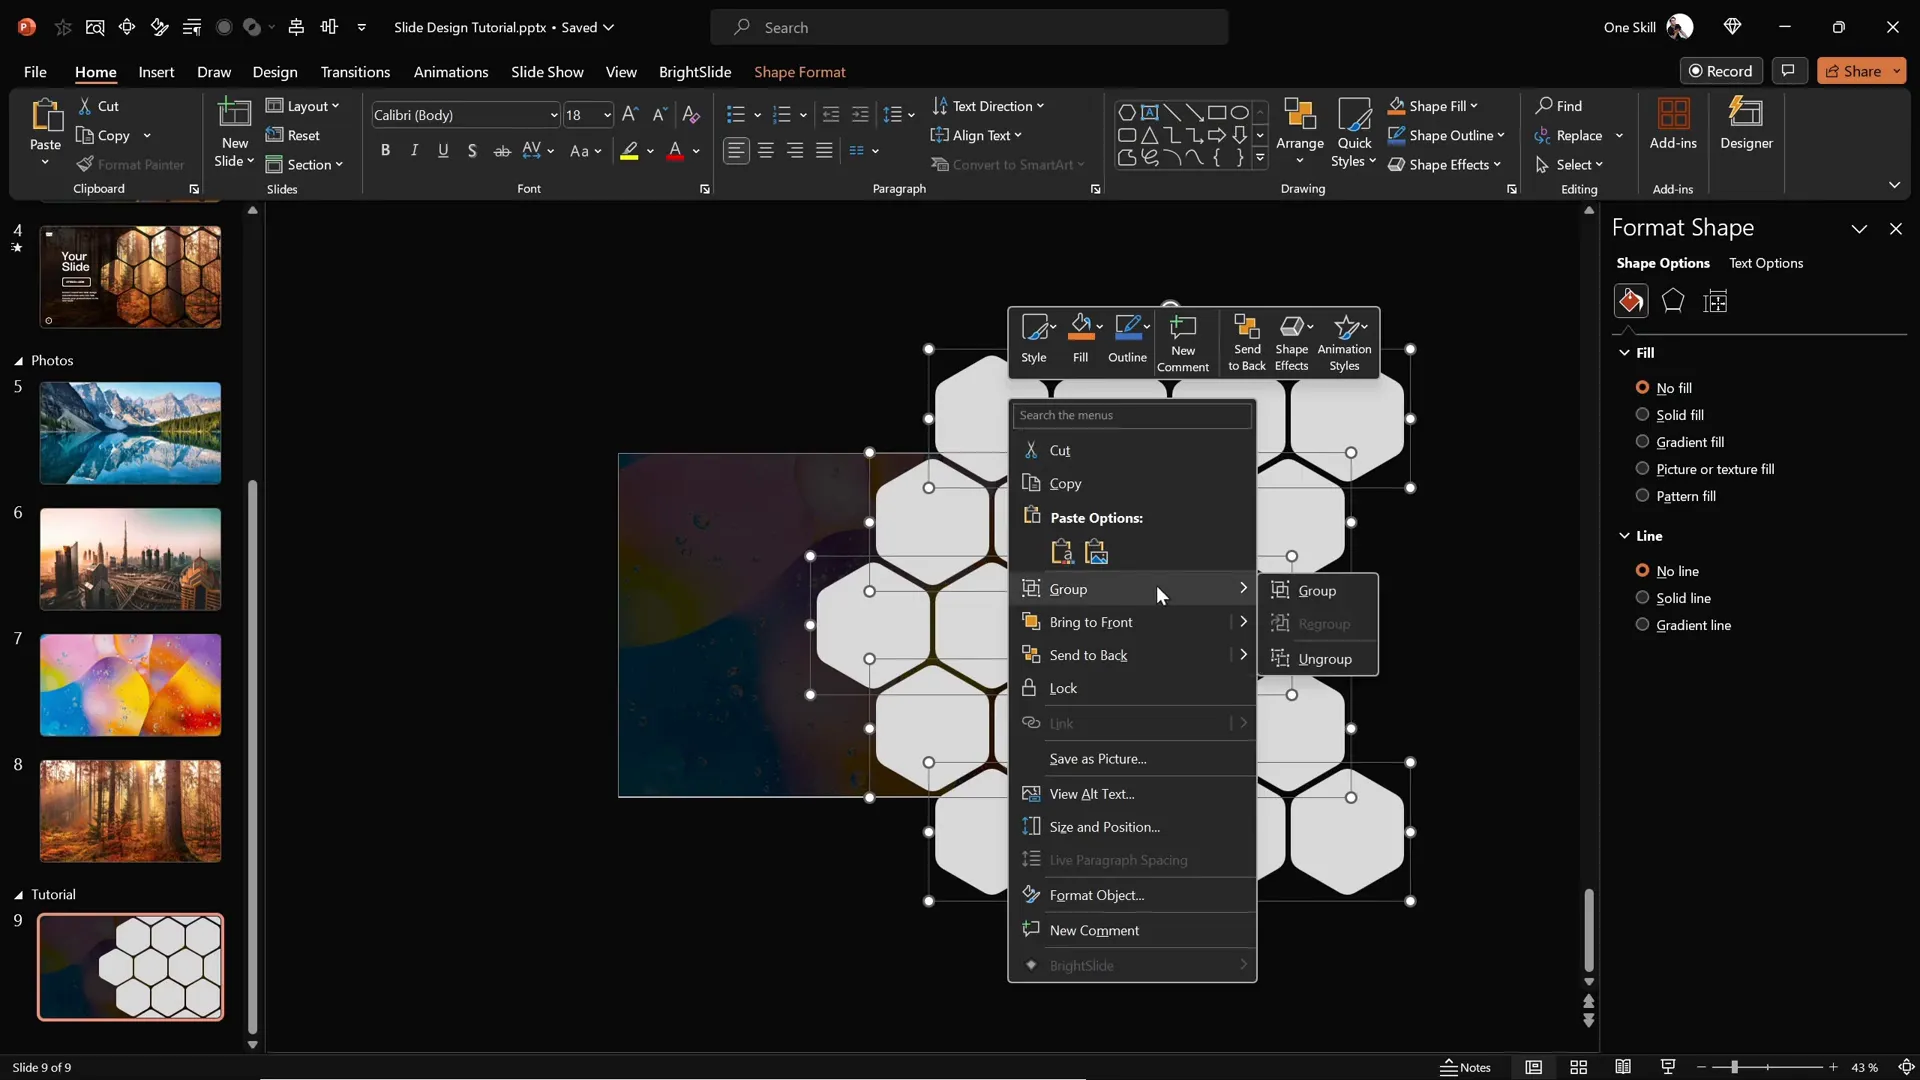The height and width of the screenshot is (1080, 1920).
Task: Click the Bold formatting icon
Action: [x=385, y=151]
